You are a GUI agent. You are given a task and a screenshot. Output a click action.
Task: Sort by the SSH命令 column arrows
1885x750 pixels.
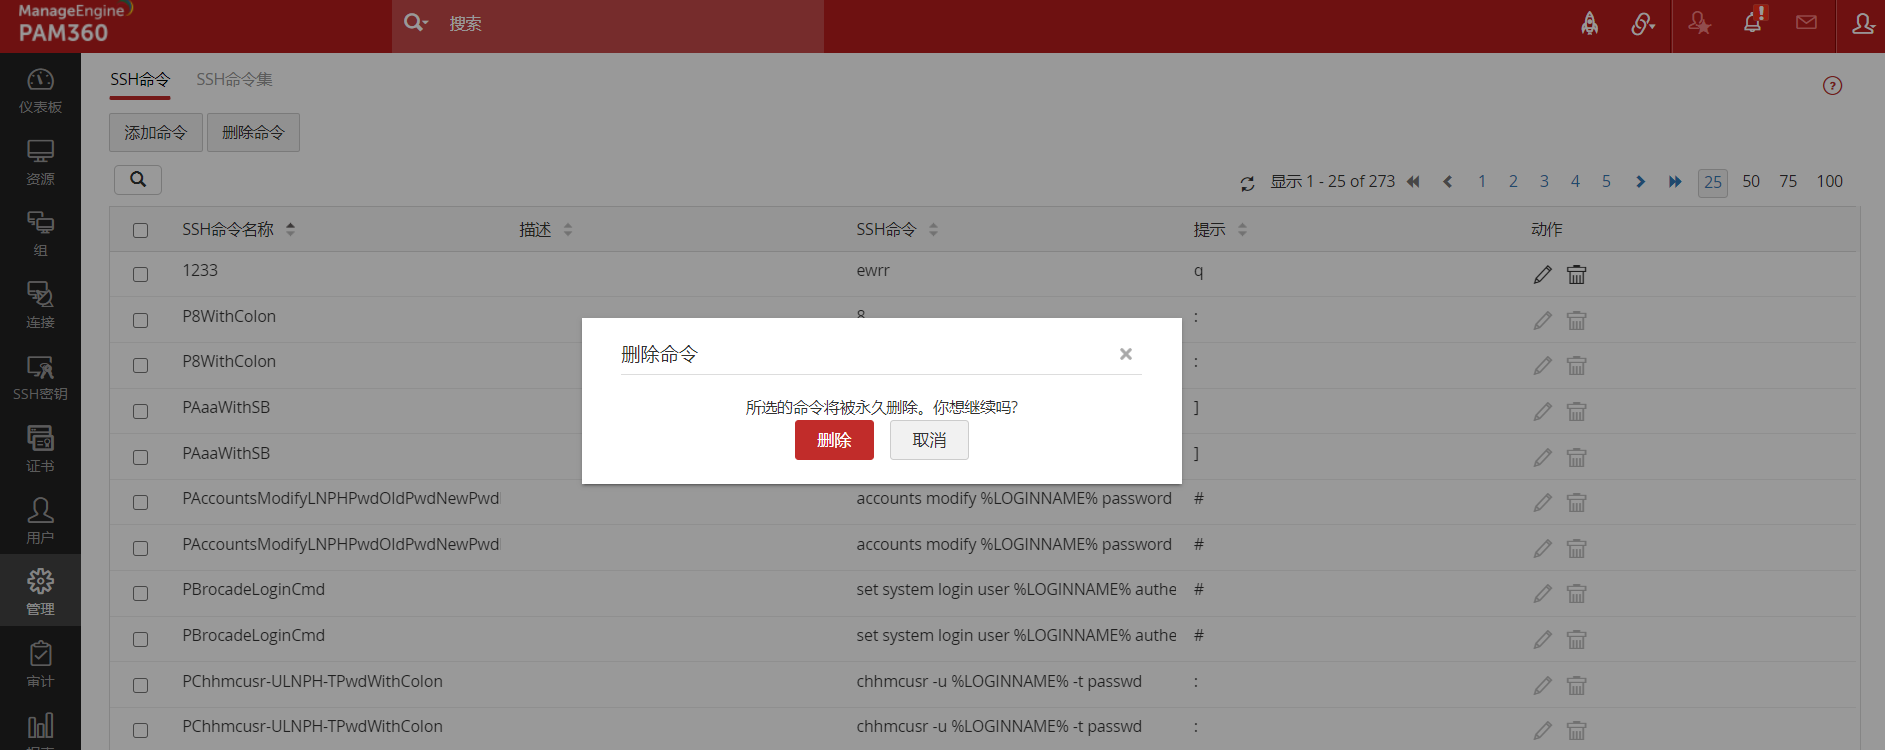point(933,229)
